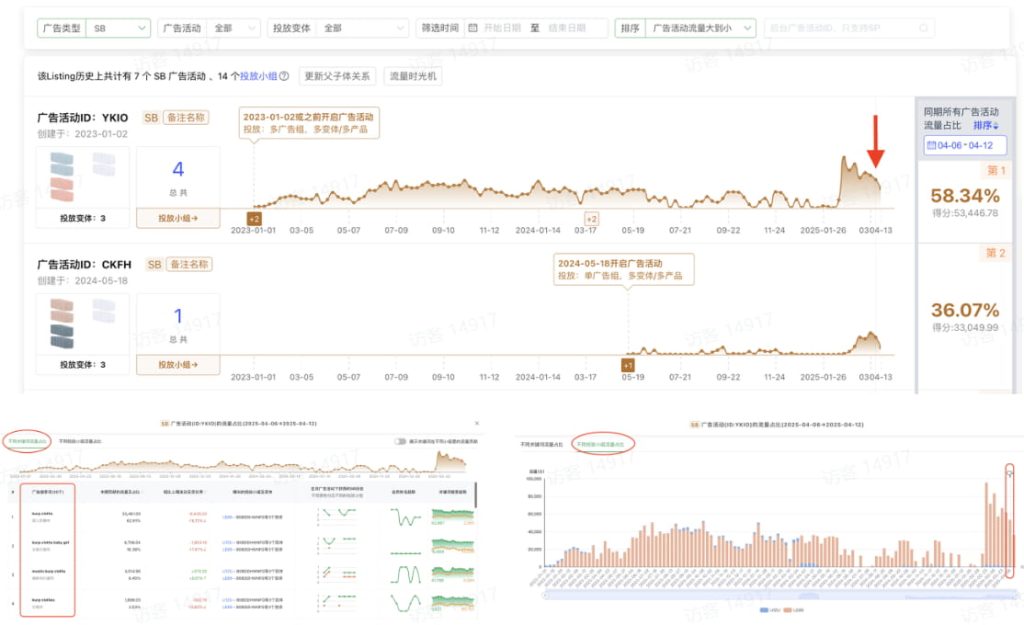Click the calendar icon in 筛选时间
This screenshot has width=1024, height=625.
point(473,28)
